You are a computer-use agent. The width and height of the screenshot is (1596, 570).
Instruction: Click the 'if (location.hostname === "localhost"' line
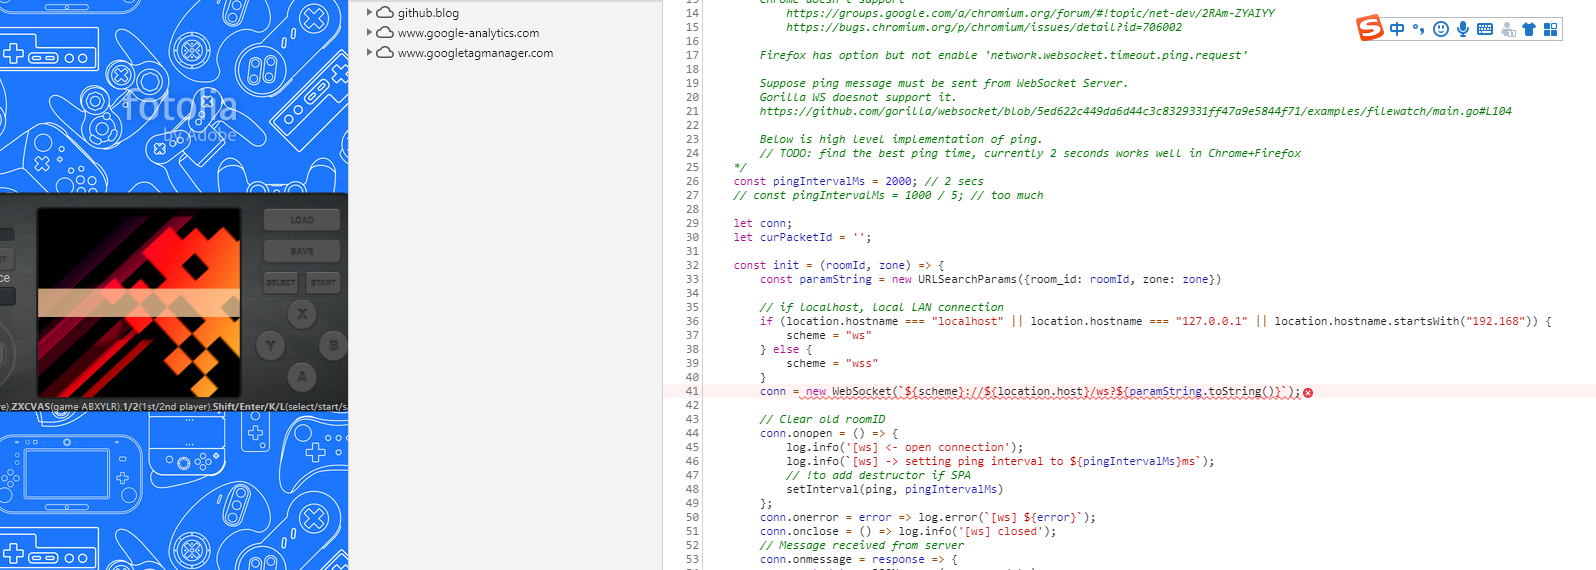coord(1155,321)
